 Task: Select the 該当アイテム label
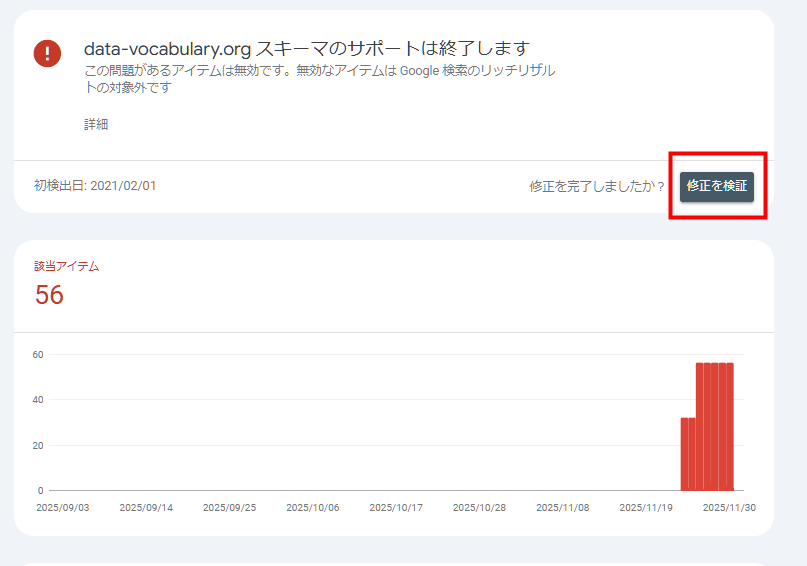(67, 266)
